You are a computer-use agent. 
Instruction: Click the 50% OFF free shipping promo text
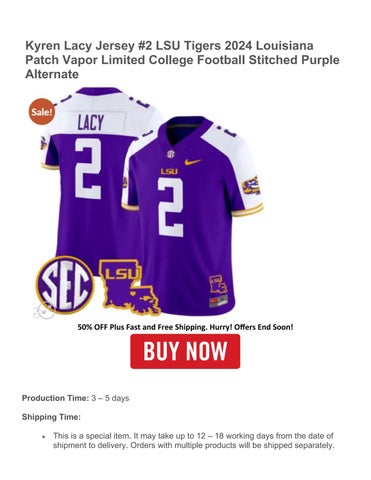(x=185, y=327)
